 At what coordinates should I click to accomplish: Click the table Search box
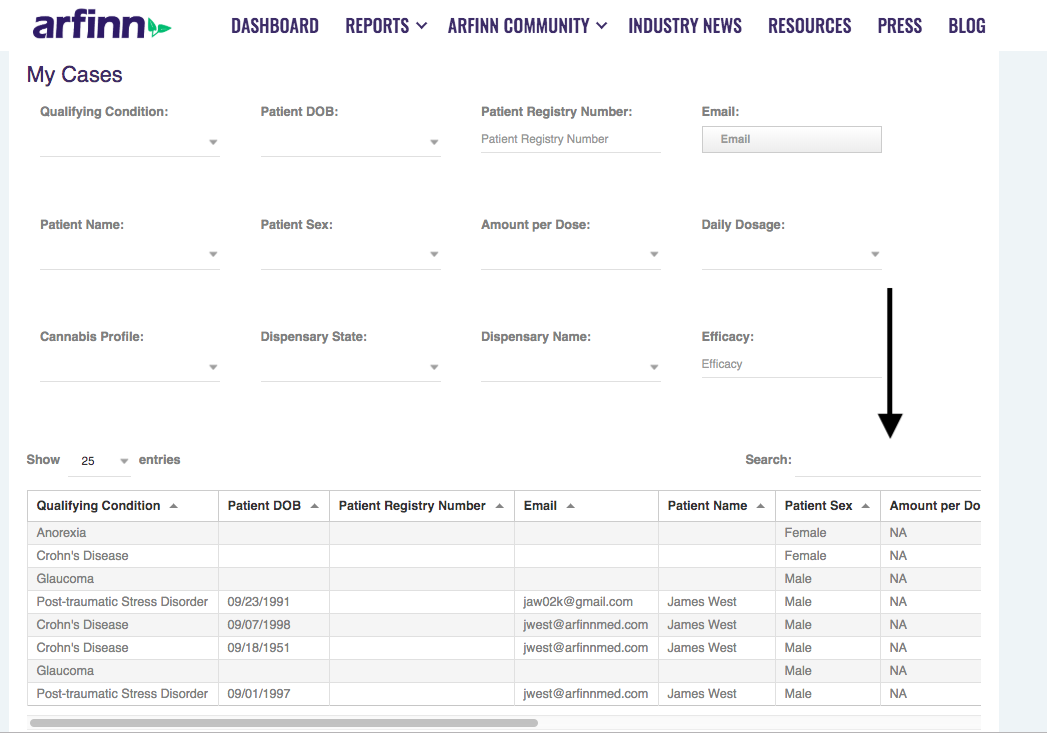(887, 462)
